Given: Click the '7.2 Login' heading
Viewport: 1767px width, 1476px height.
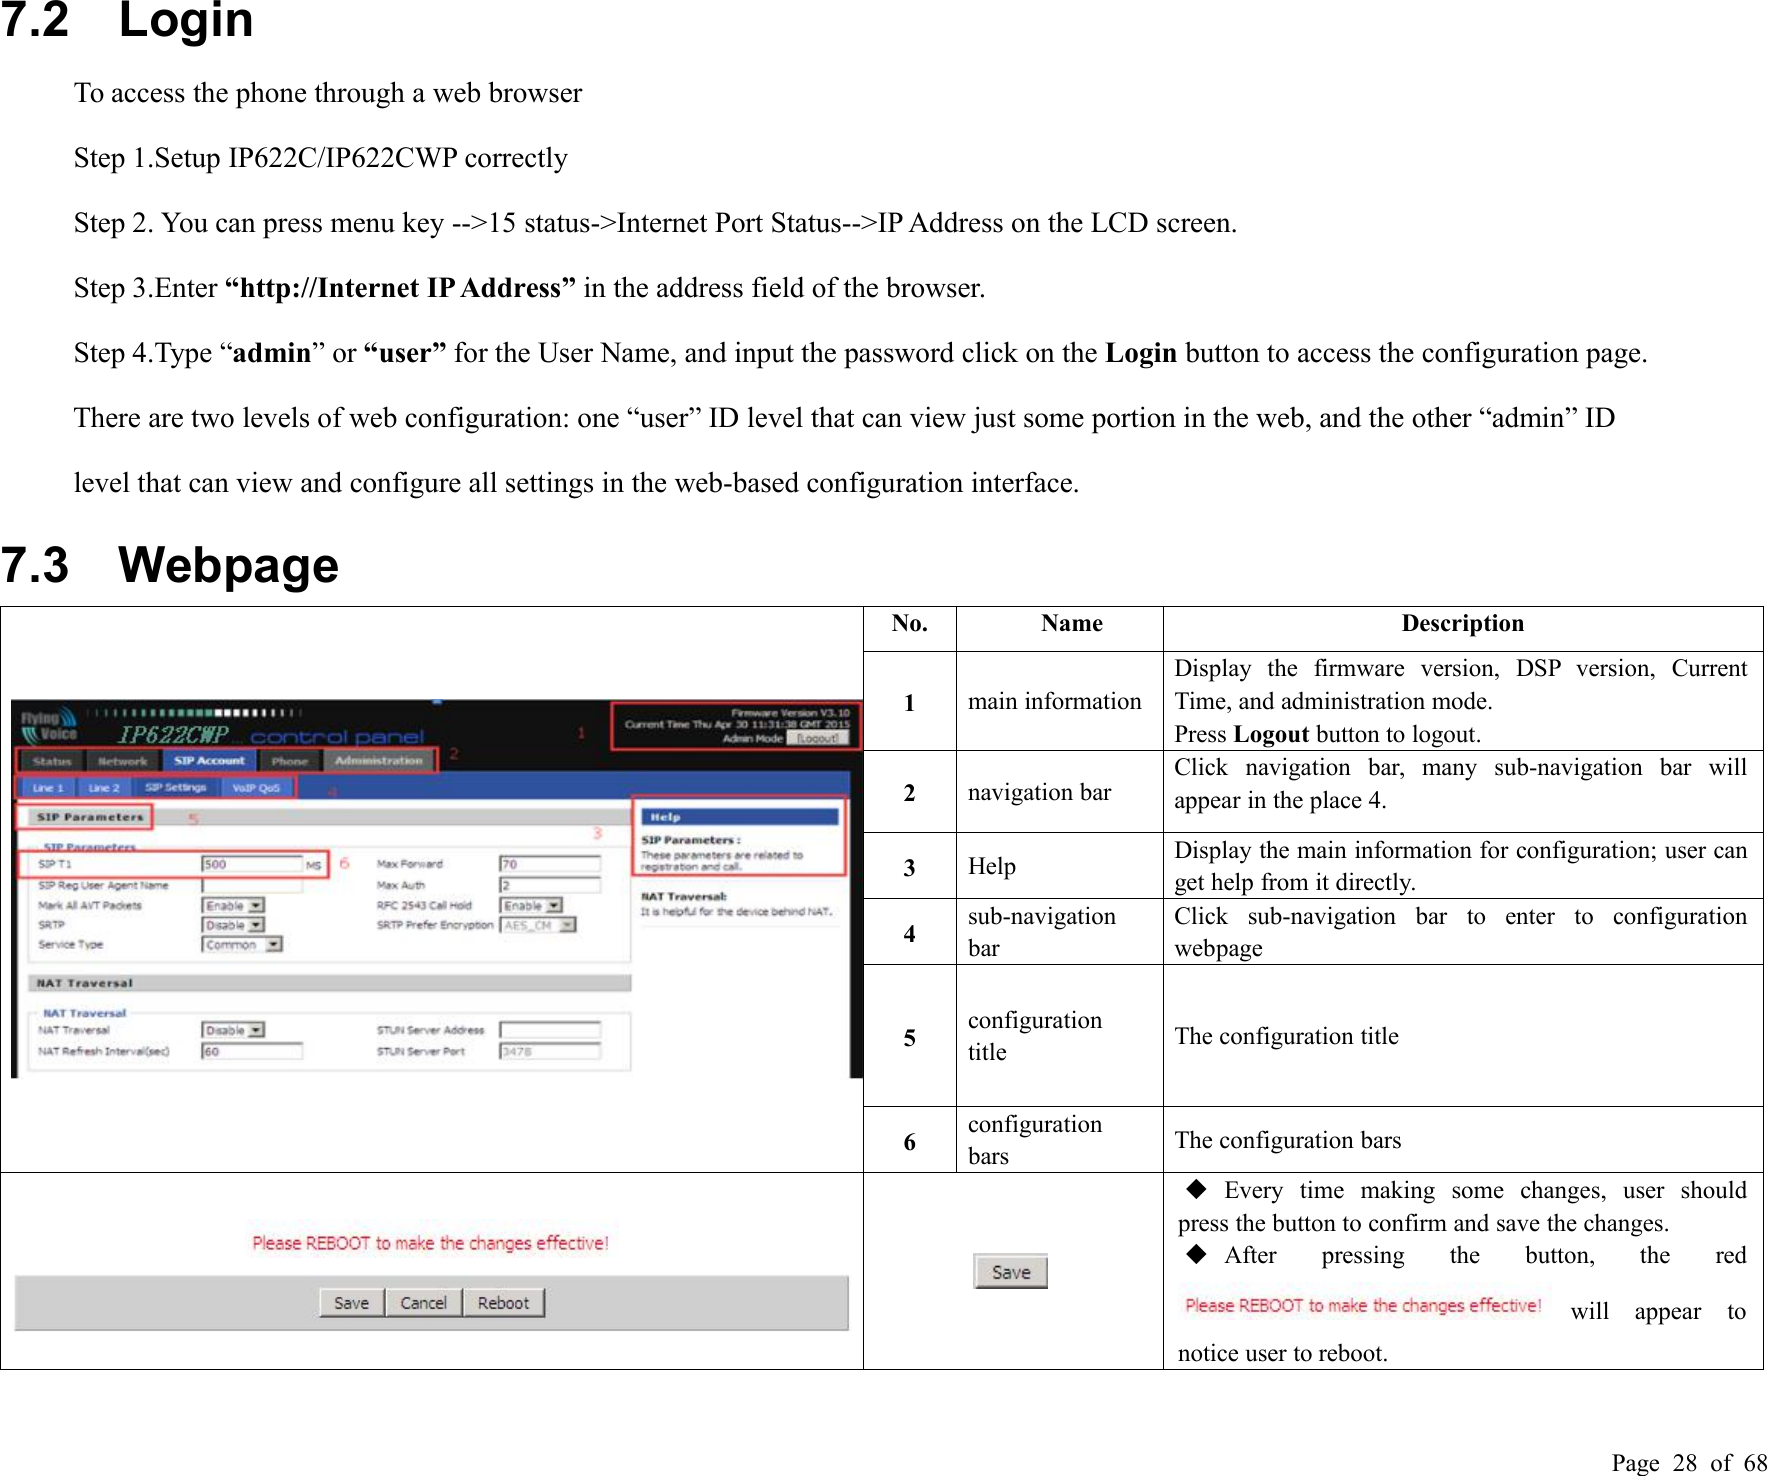Looking at the screenshot, I should click(x=127, y=20).
